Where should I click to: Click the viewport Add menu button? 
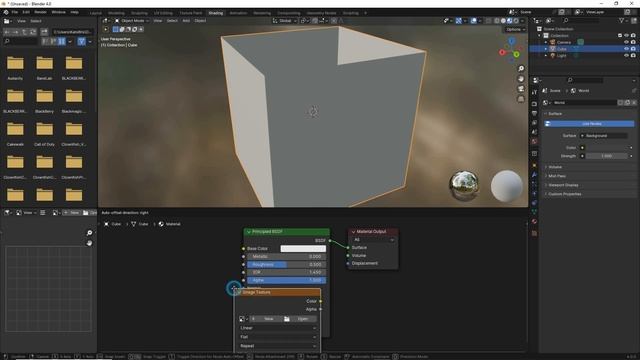coord(186,21)
